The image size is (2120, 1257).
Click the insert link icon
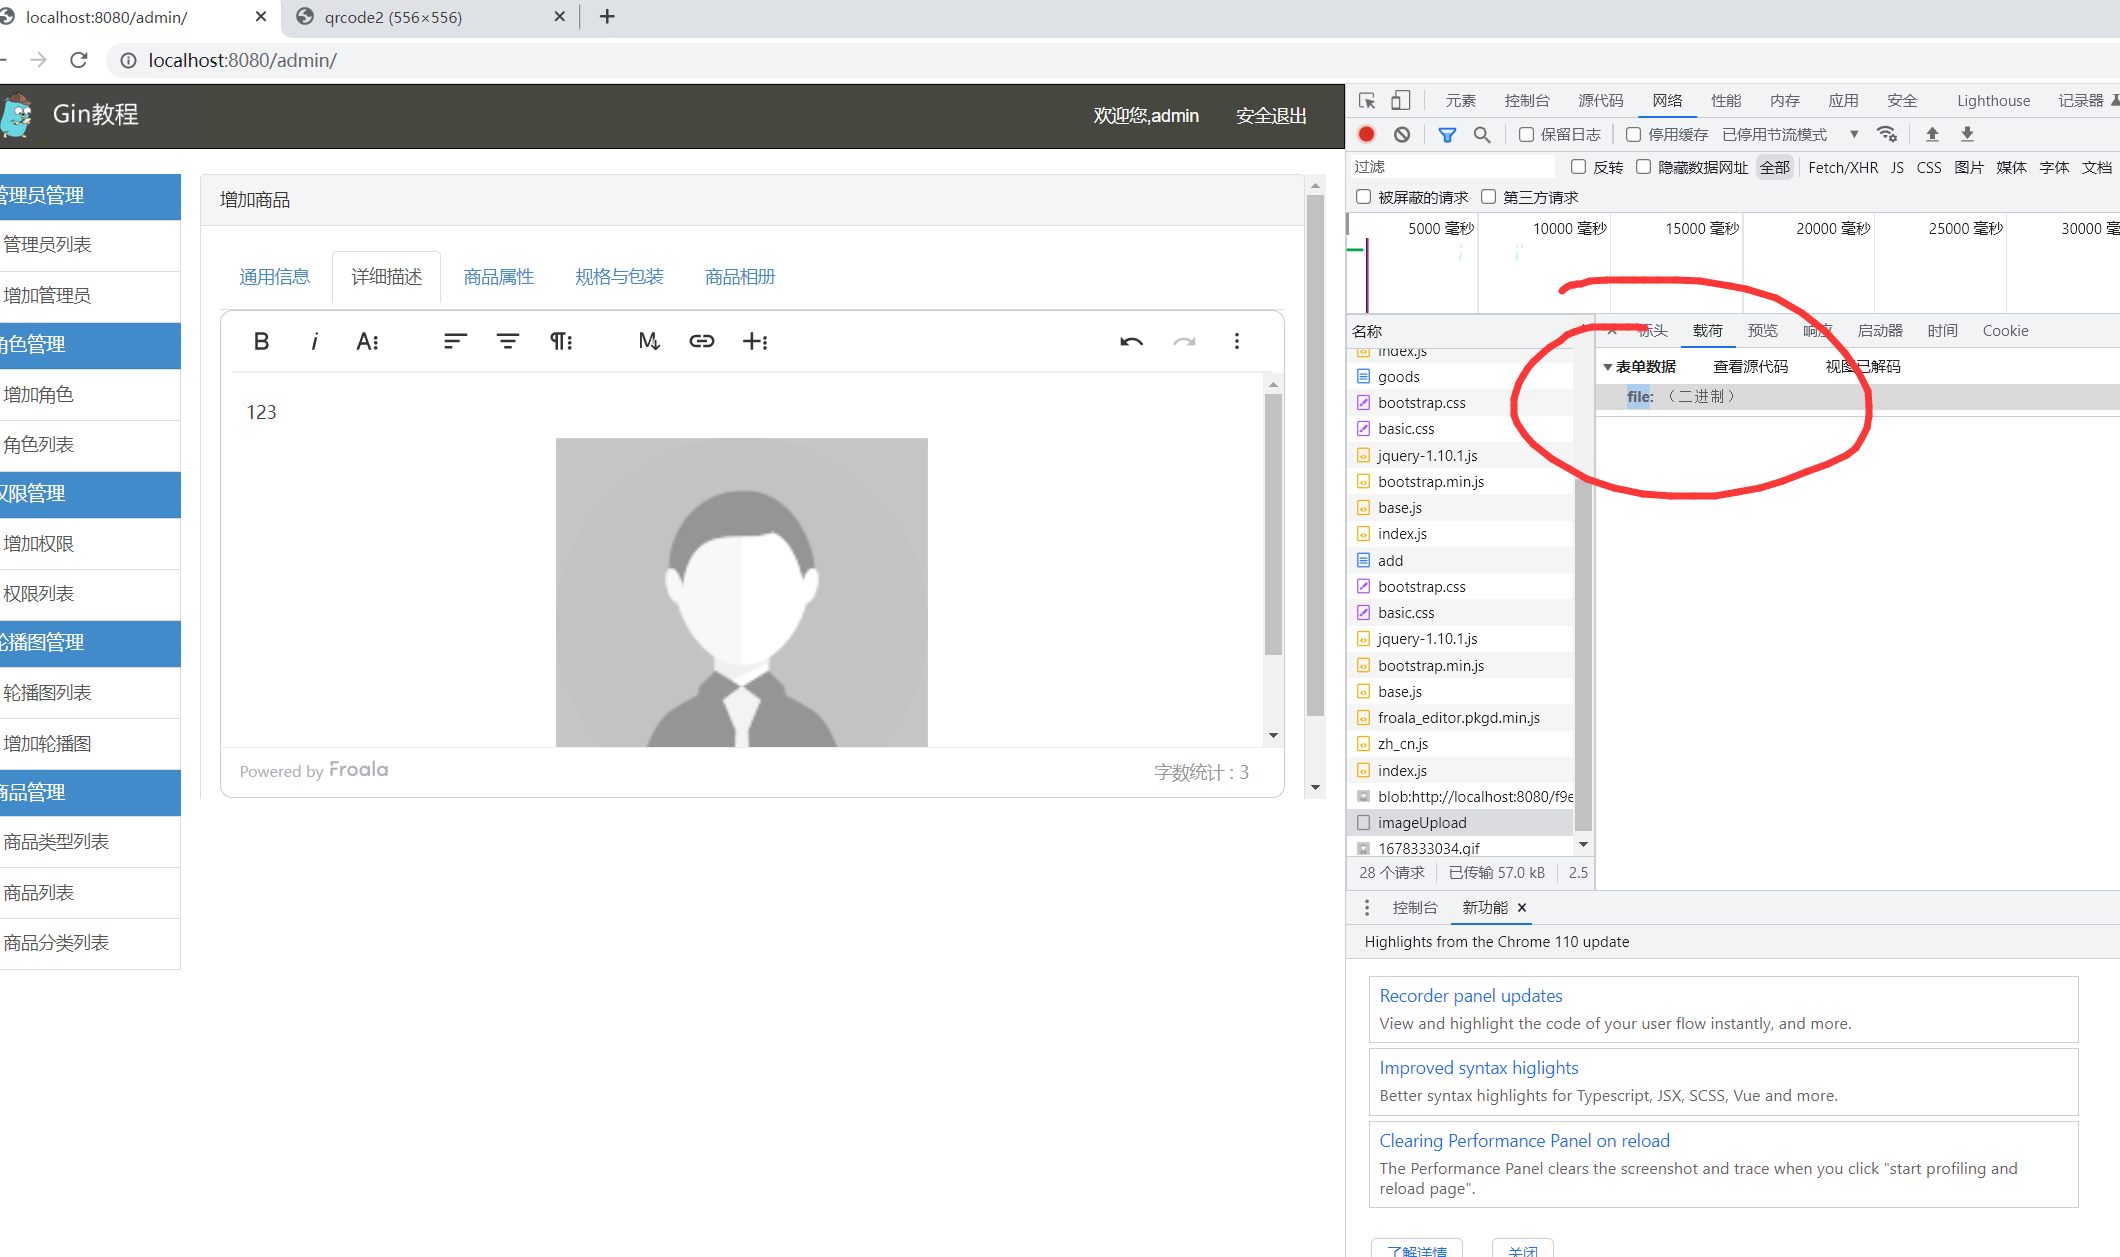(701, 341)
